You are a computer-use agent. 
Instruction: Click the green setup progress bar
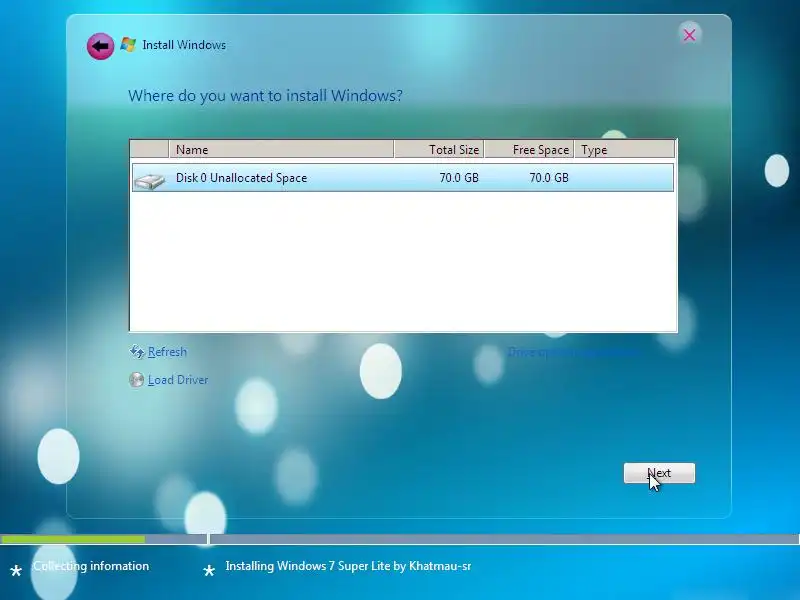[73, 539]
